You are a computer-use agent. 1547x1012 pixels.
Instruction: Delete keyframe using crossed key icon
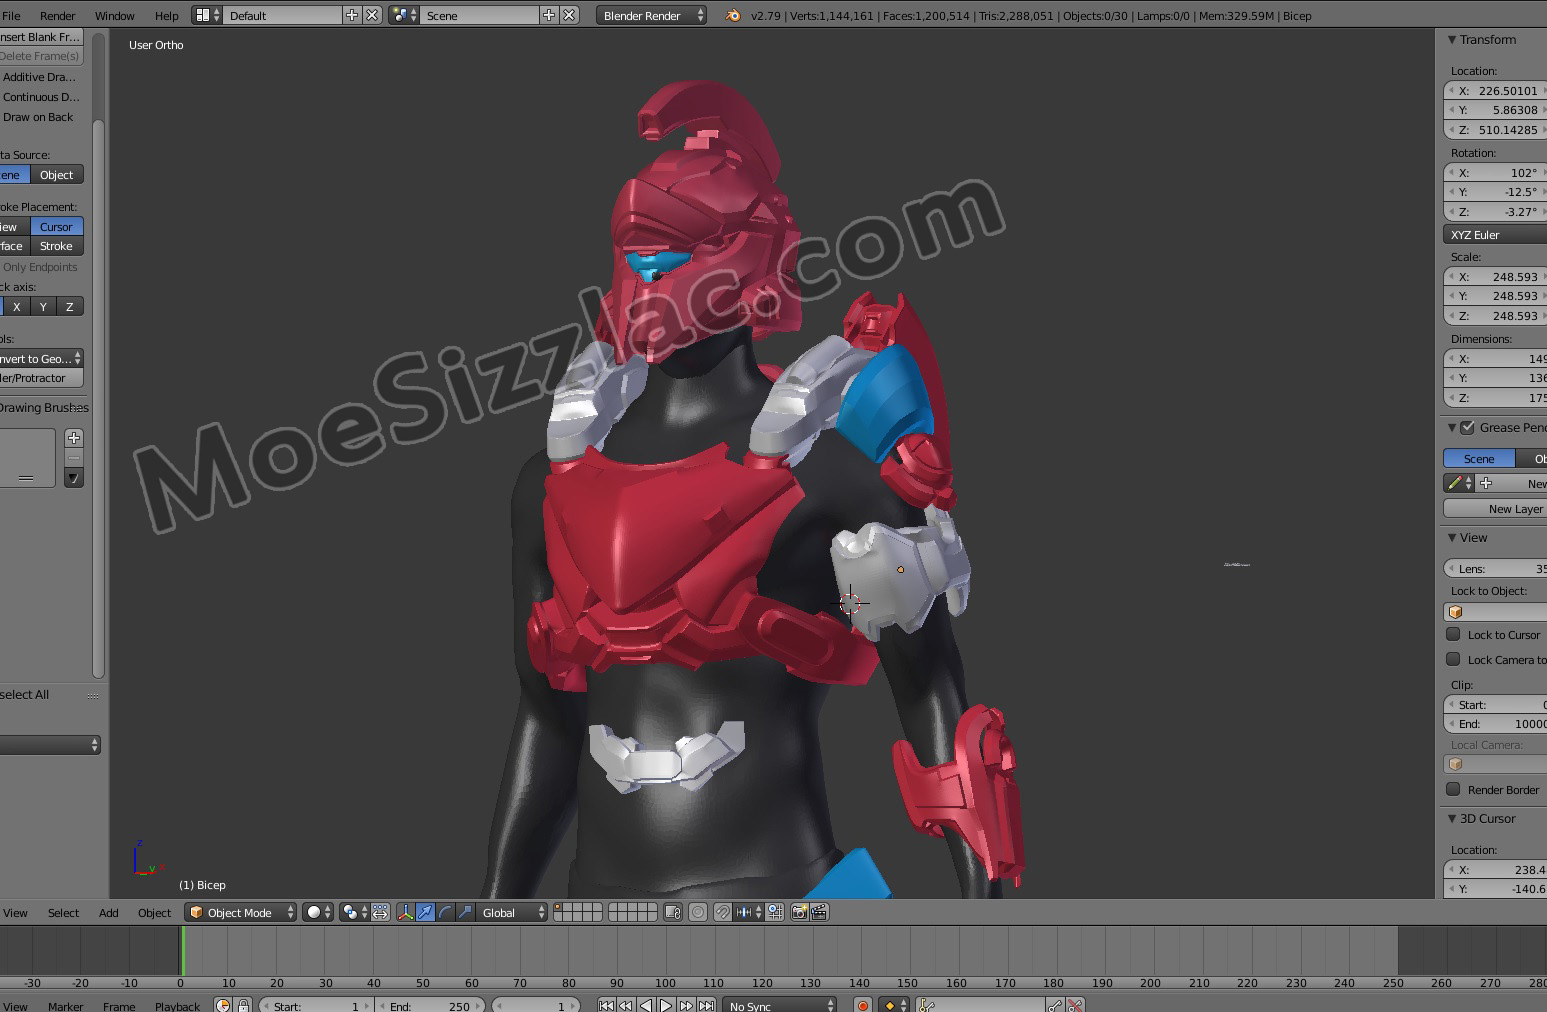tap(1075, 1005)
